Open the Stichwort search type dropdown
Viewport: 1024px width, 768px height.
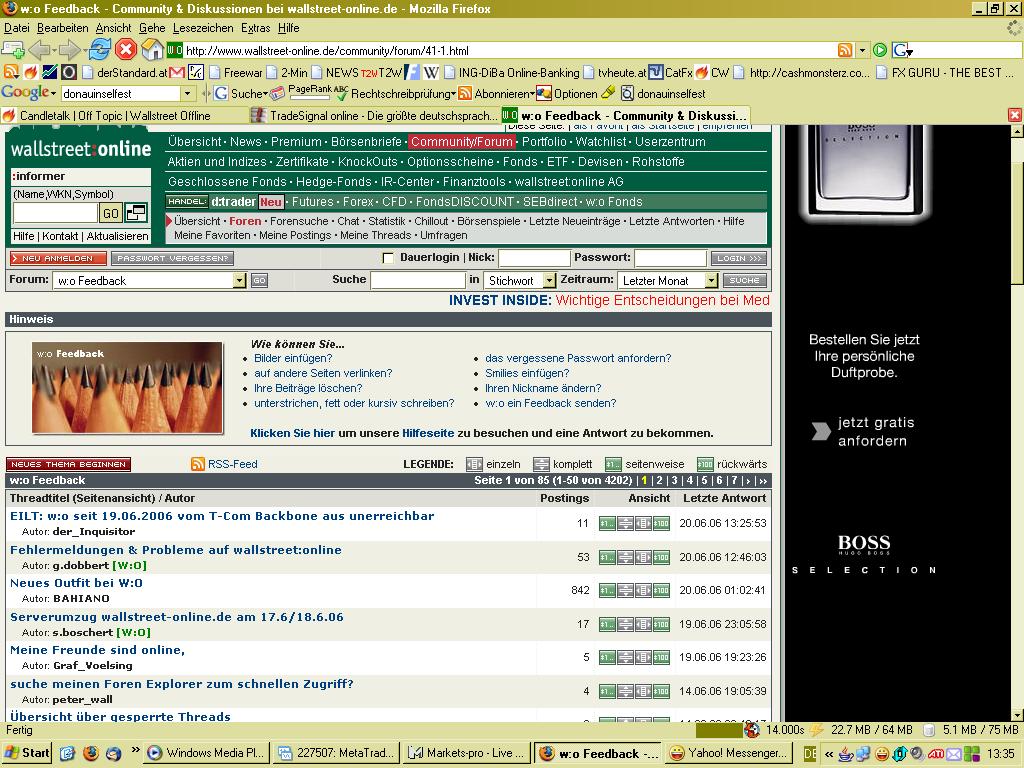(x=549, y=281)
